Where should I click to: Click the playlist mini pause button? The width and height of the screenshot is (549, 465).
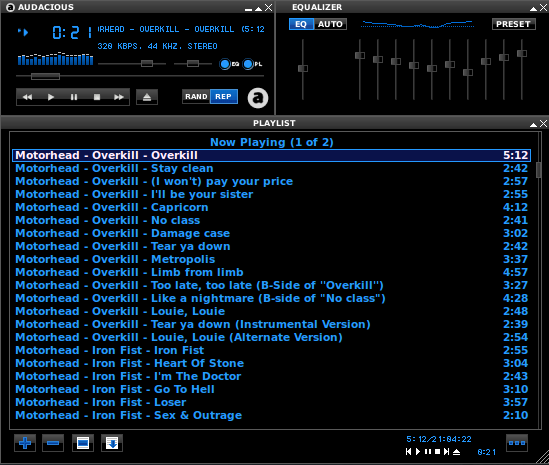pyautogui.click(x=428, y=452)
